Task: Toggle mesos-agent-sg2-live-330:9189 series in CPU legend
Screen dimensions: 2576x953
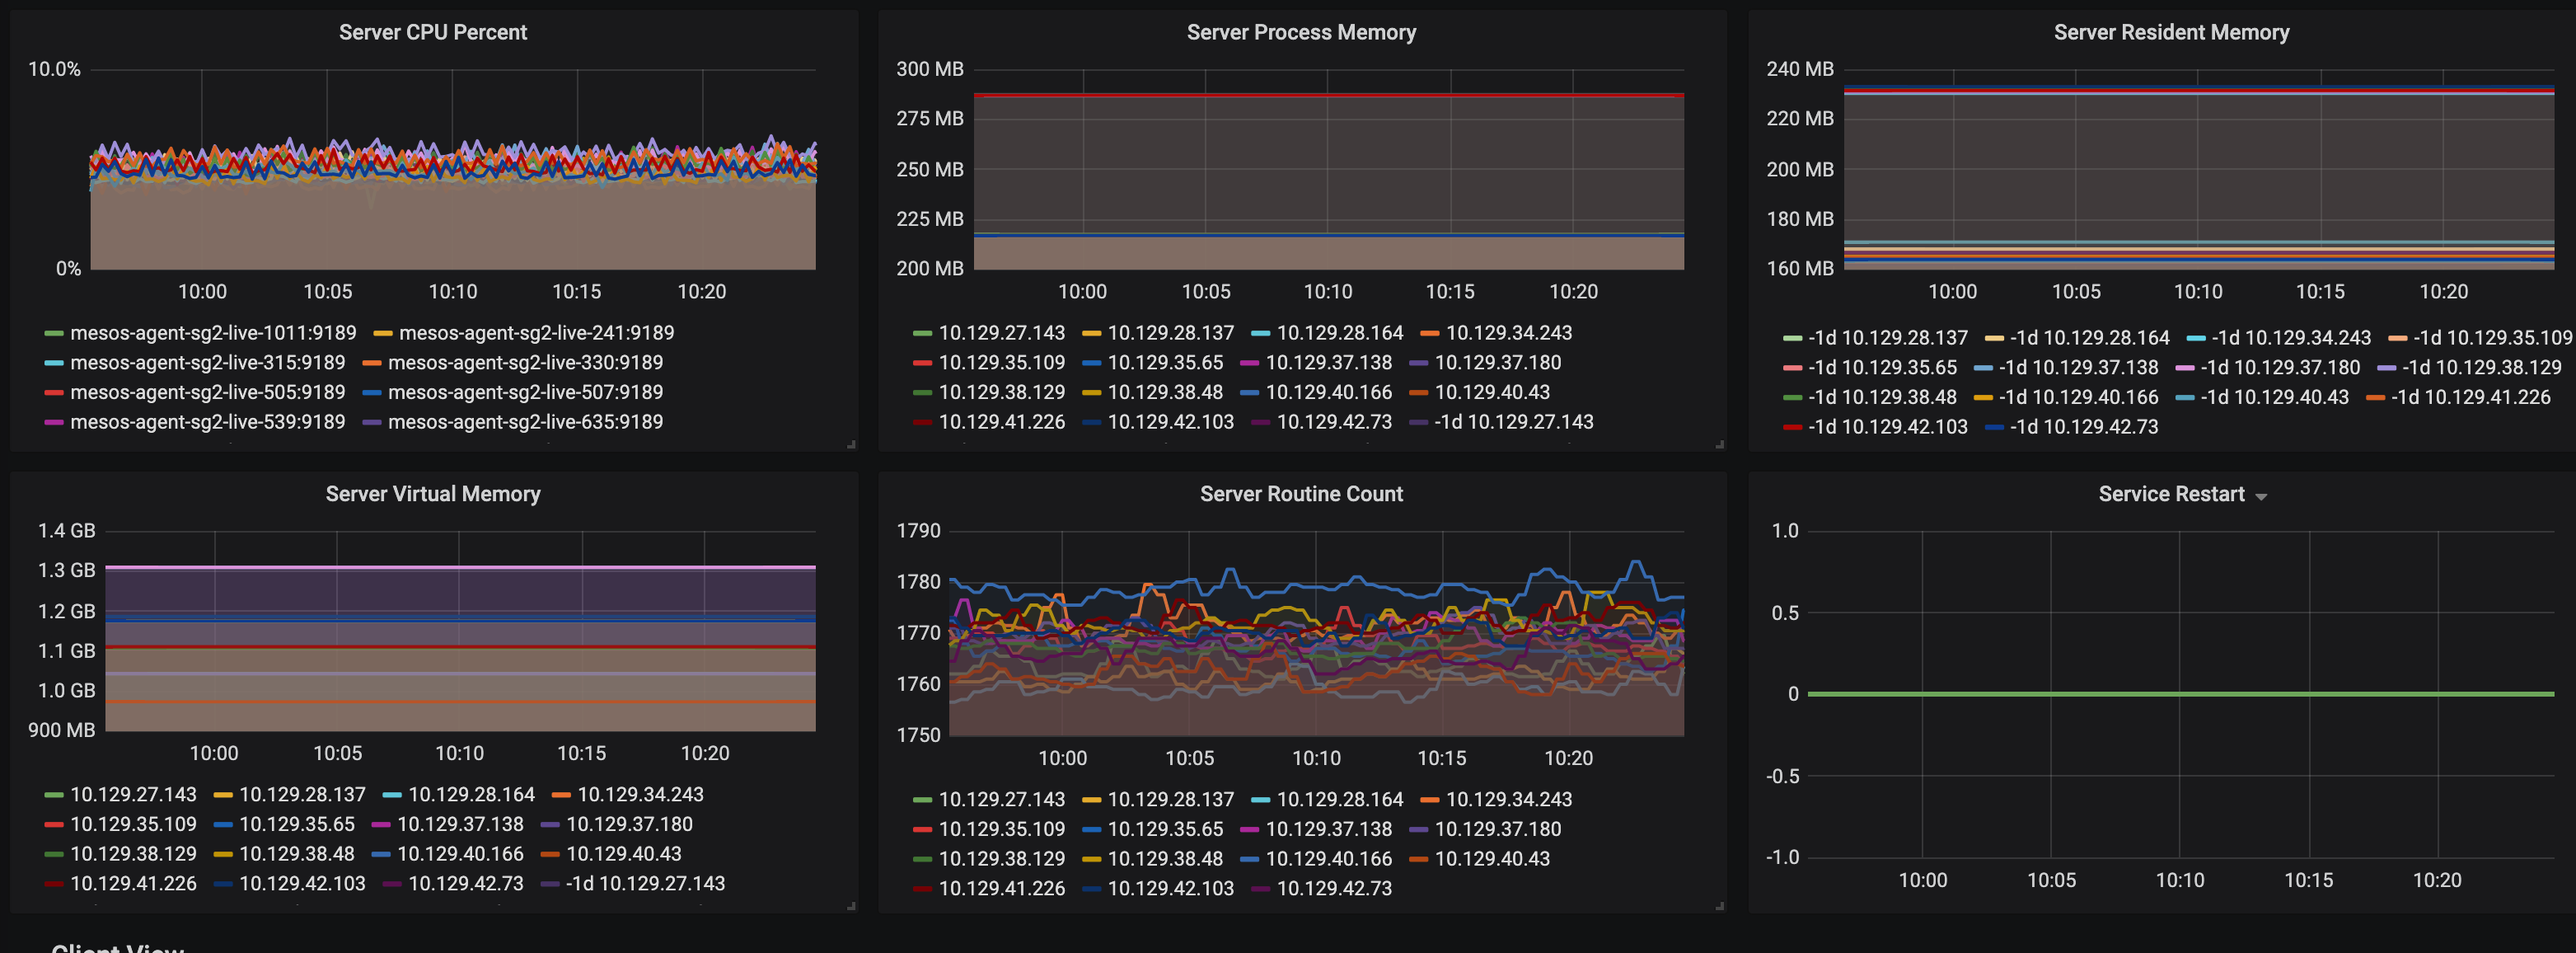Action: [x=525, y=363]
